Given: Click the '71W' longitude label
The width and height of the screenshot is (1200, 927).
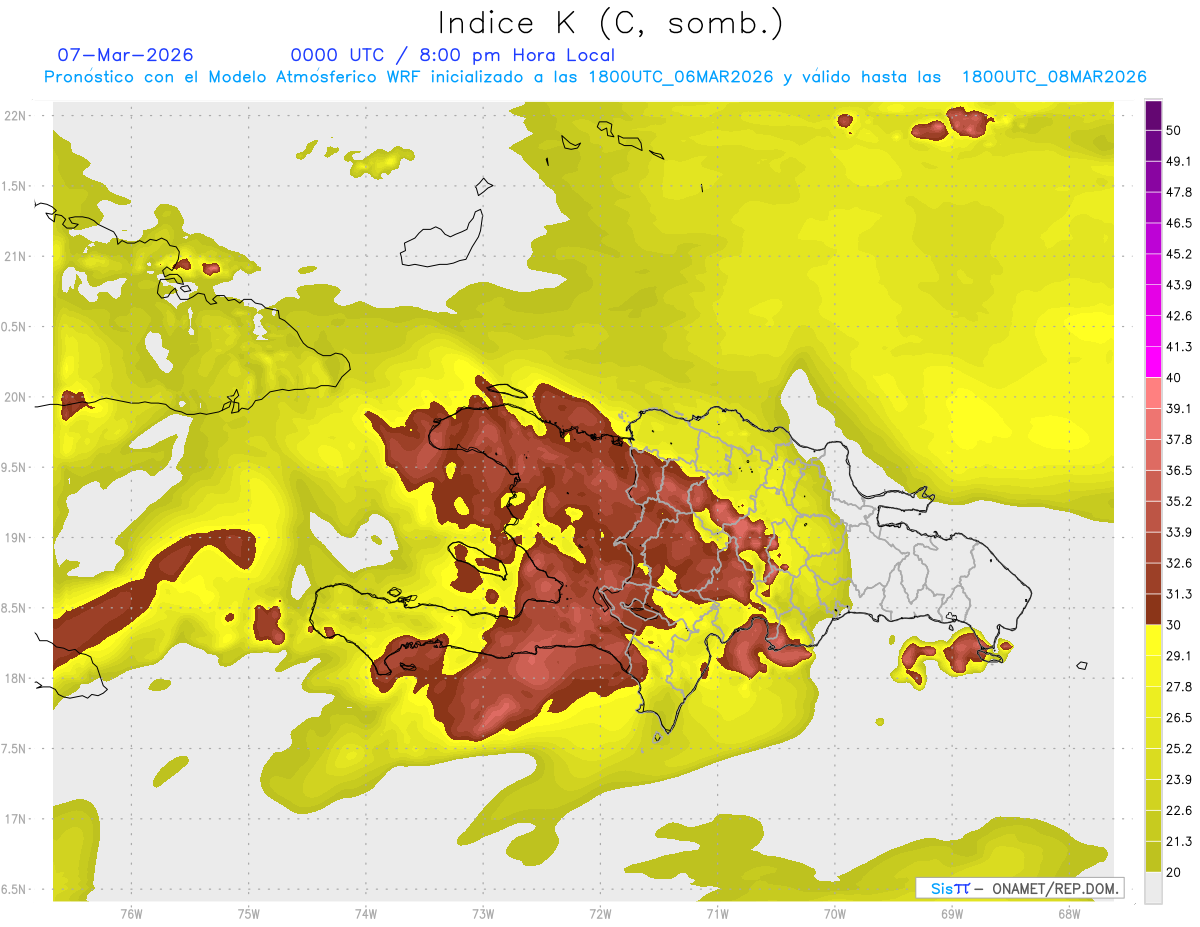Looking at the screenshot, I should click(717, 913).
